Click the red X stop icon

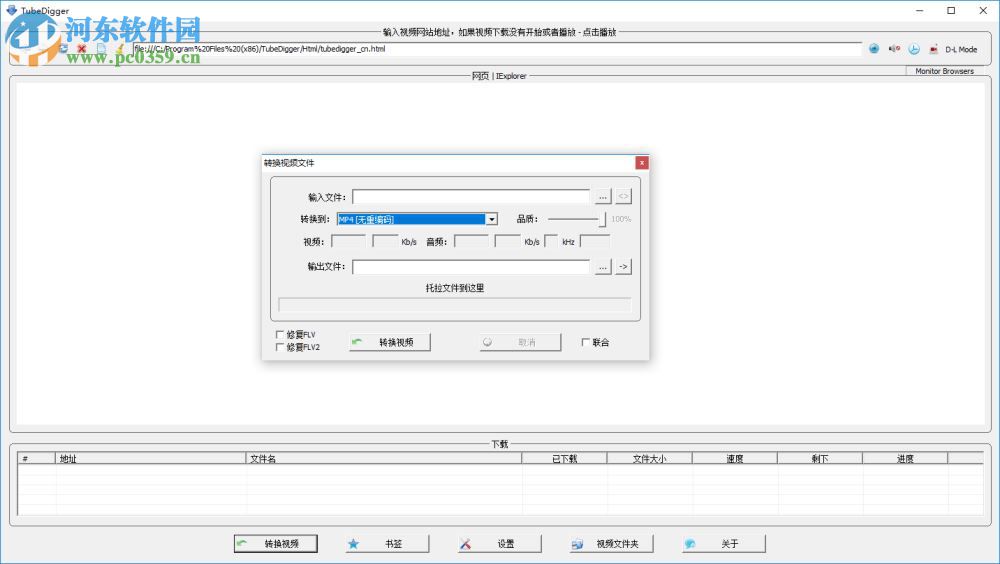pos(82,48)
